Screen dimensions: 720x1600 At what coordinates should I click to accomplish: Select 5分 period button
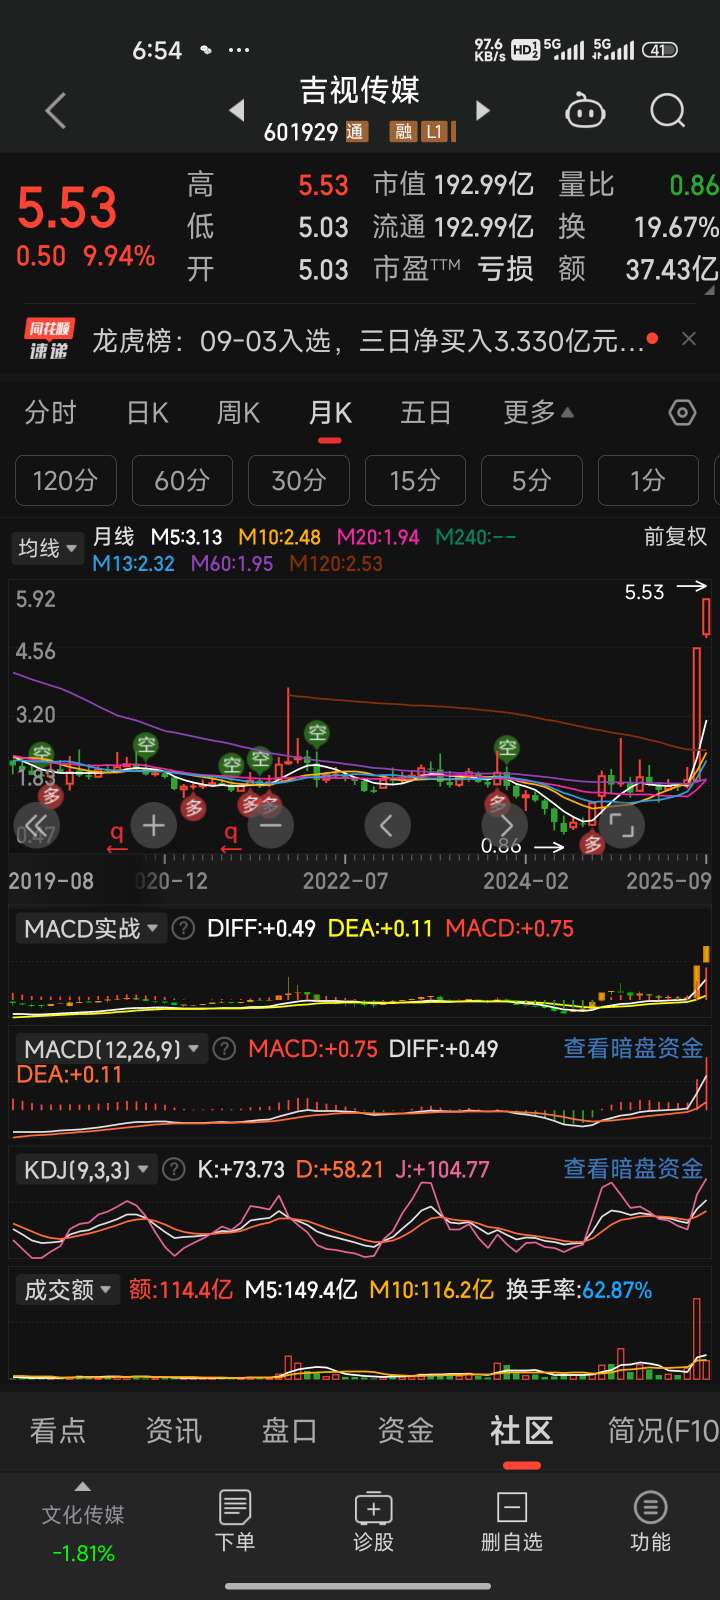point(532,481)
